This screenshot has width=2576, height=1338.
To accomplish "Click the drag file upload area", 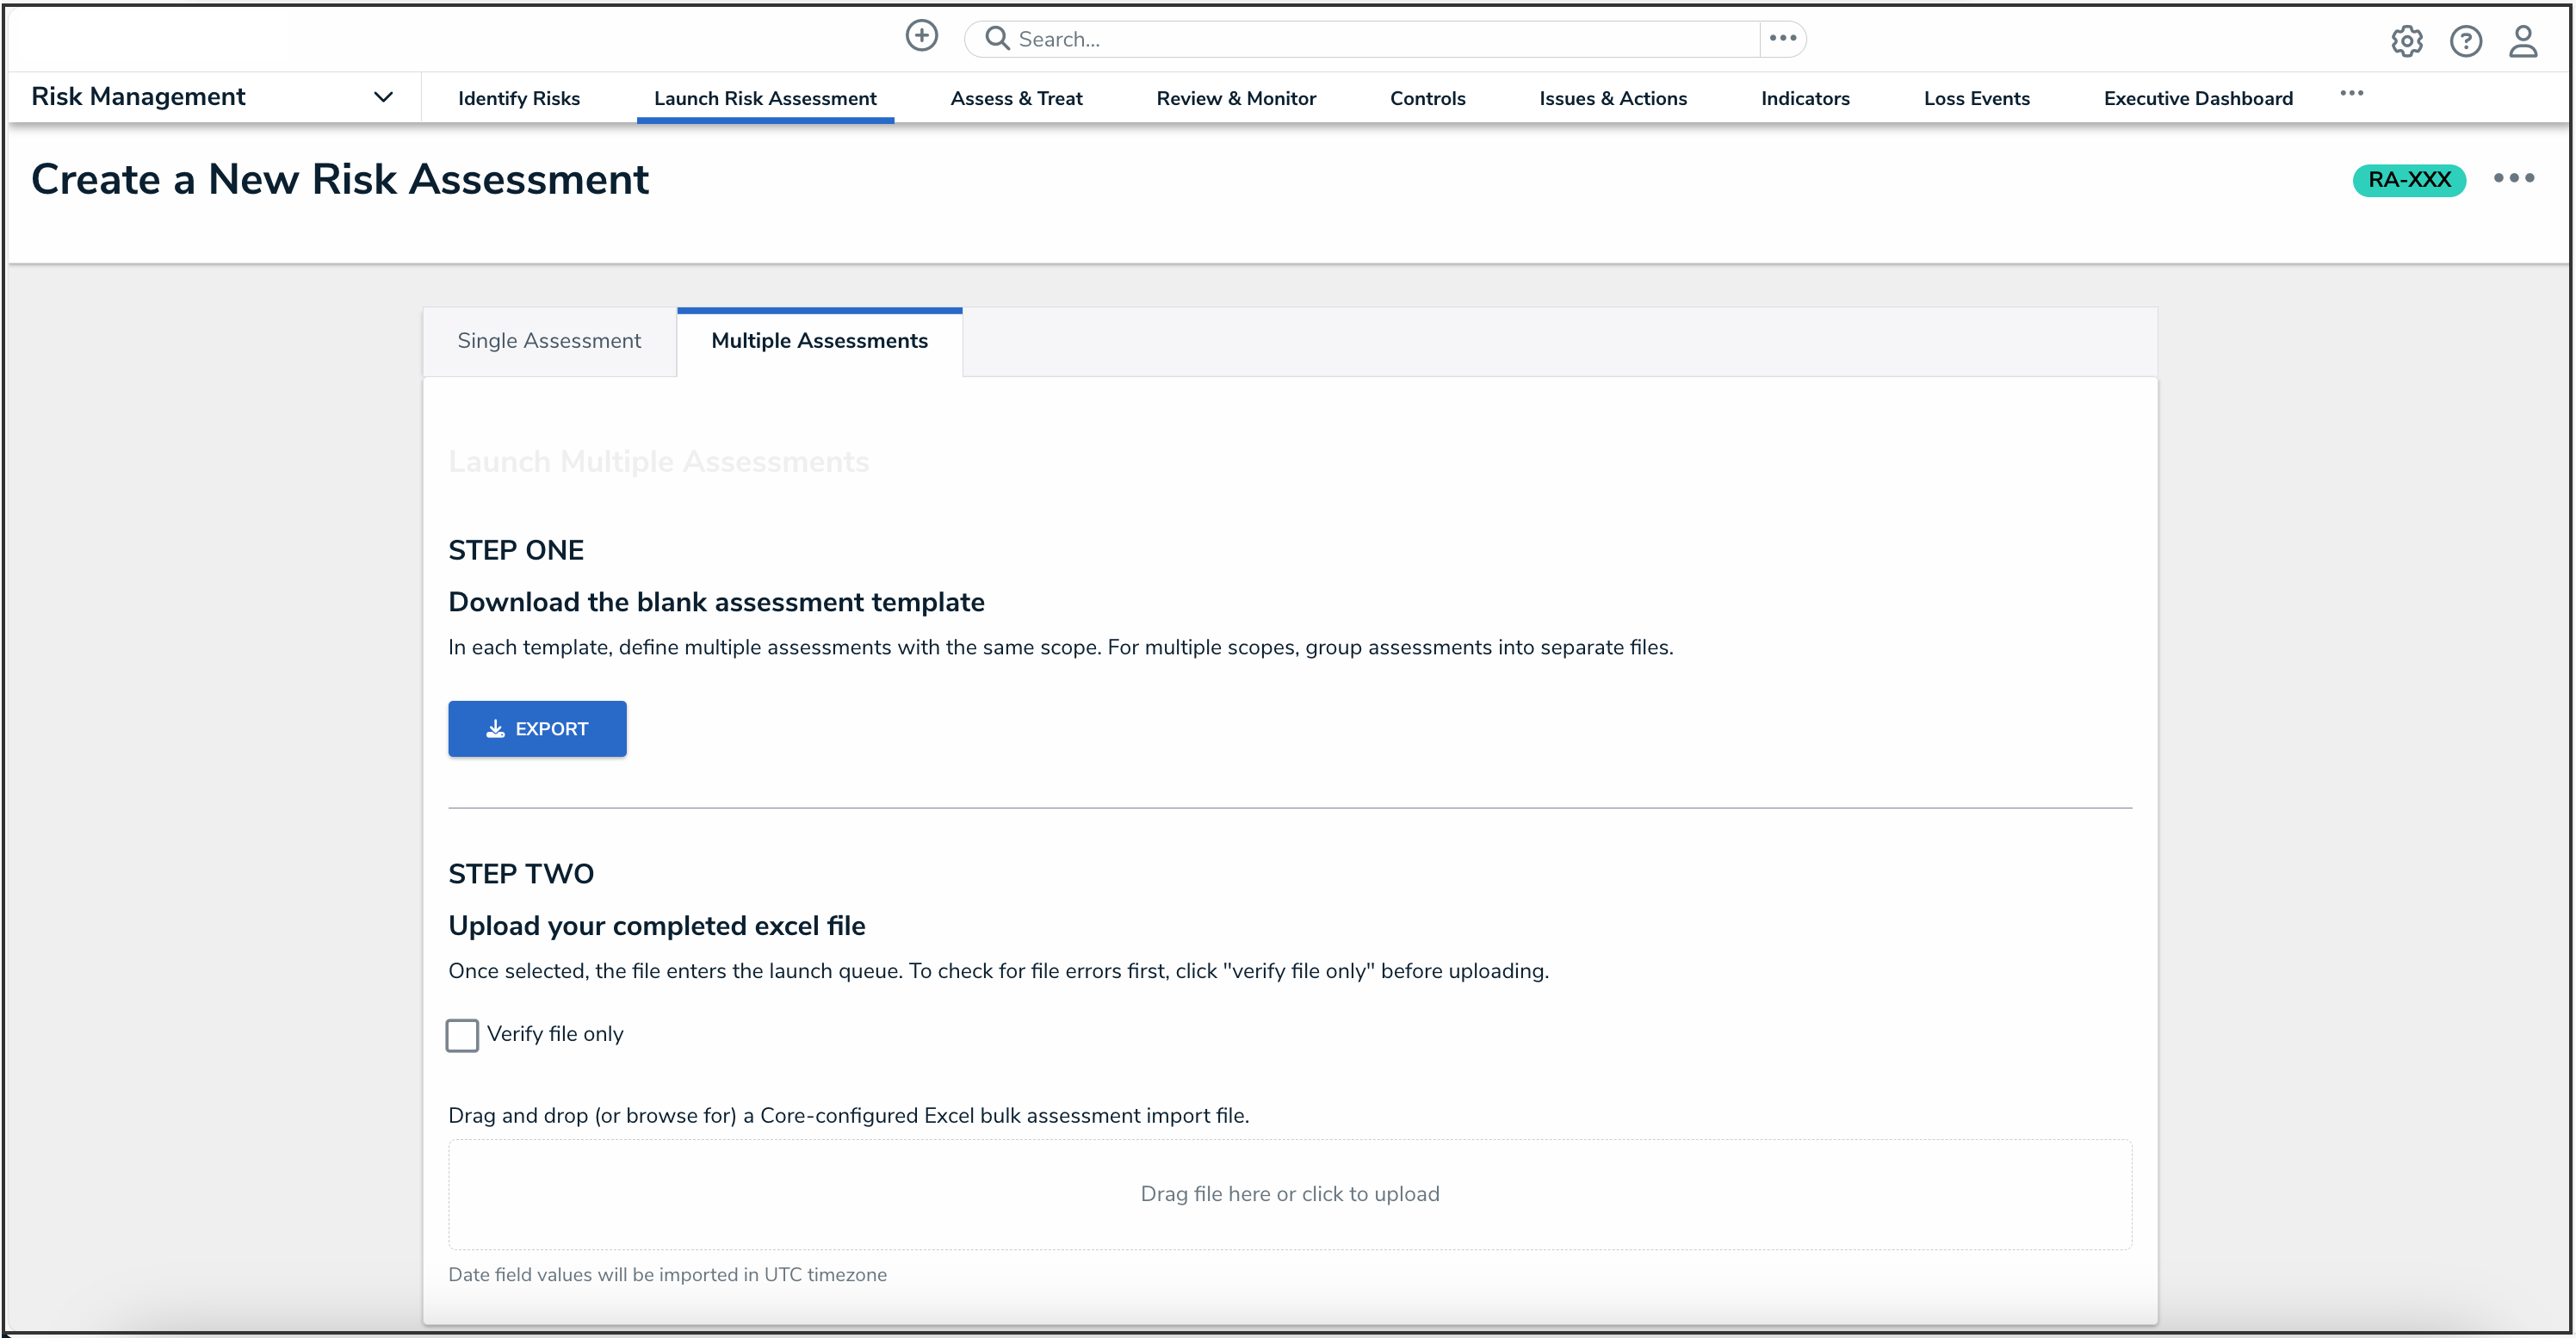I will 1289,1194.
